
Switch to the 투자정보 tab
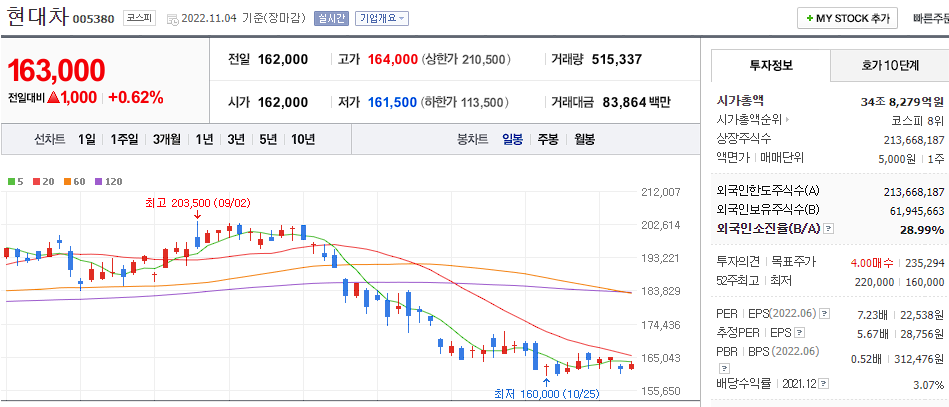[771, 65]
